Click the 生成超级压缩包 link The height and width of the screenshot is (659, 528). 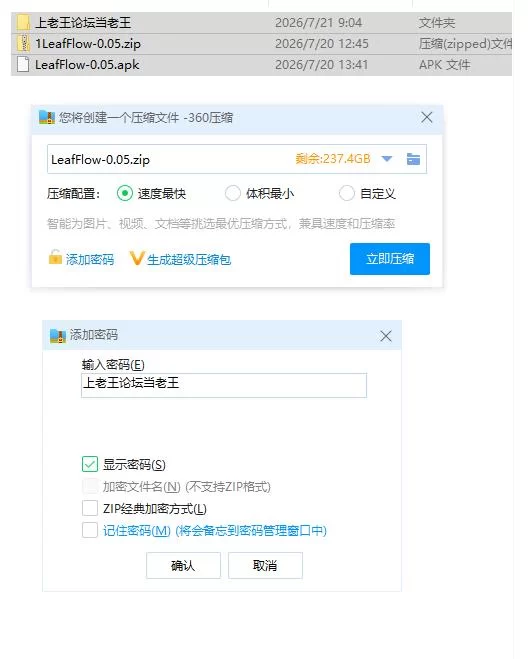[x=189, y=259]
